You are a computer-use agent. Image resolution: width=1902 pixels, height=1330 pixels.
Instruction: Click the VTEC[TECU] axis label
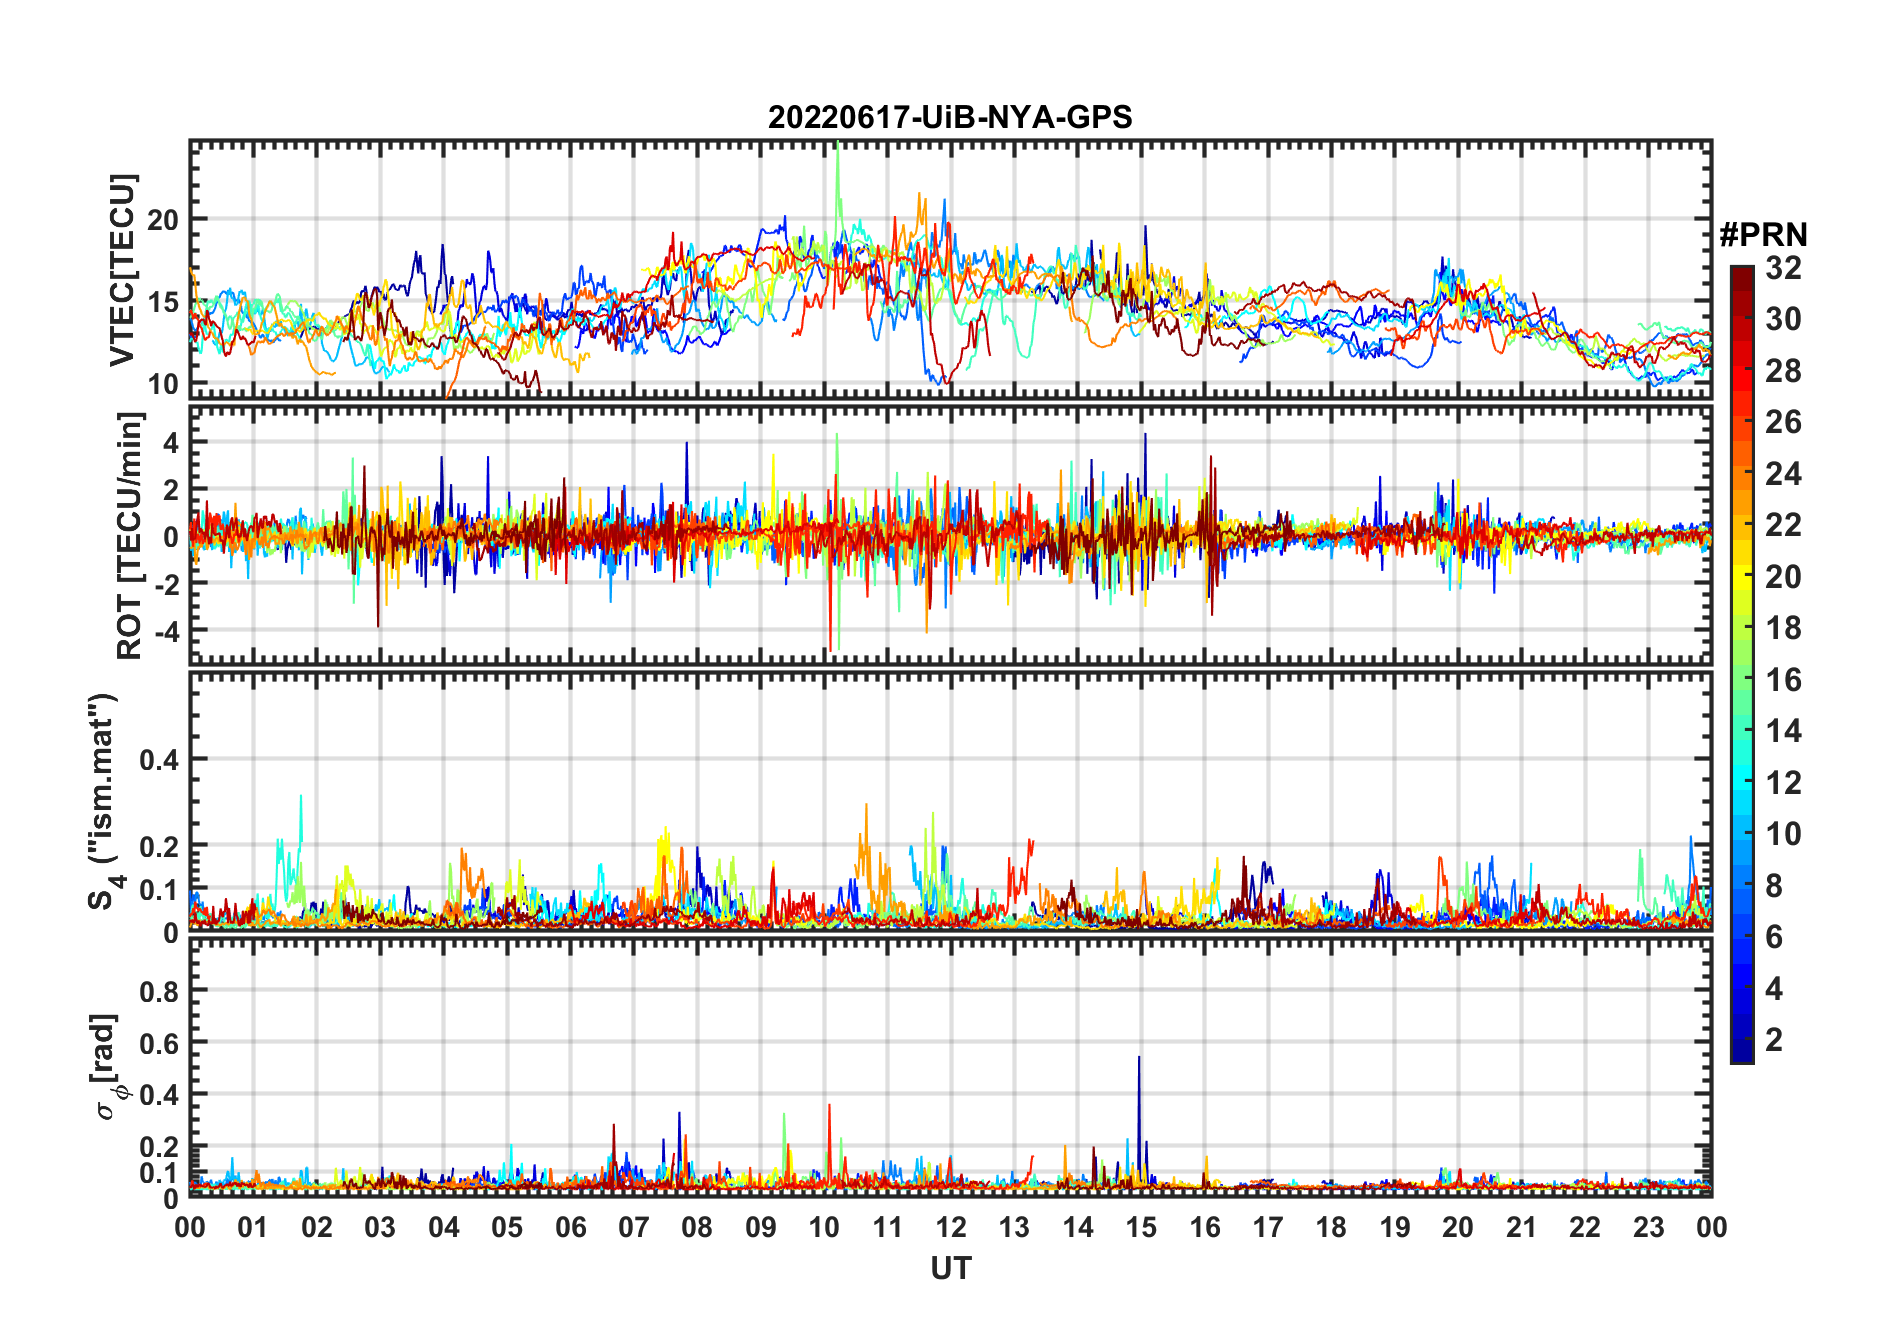point(123,270)
